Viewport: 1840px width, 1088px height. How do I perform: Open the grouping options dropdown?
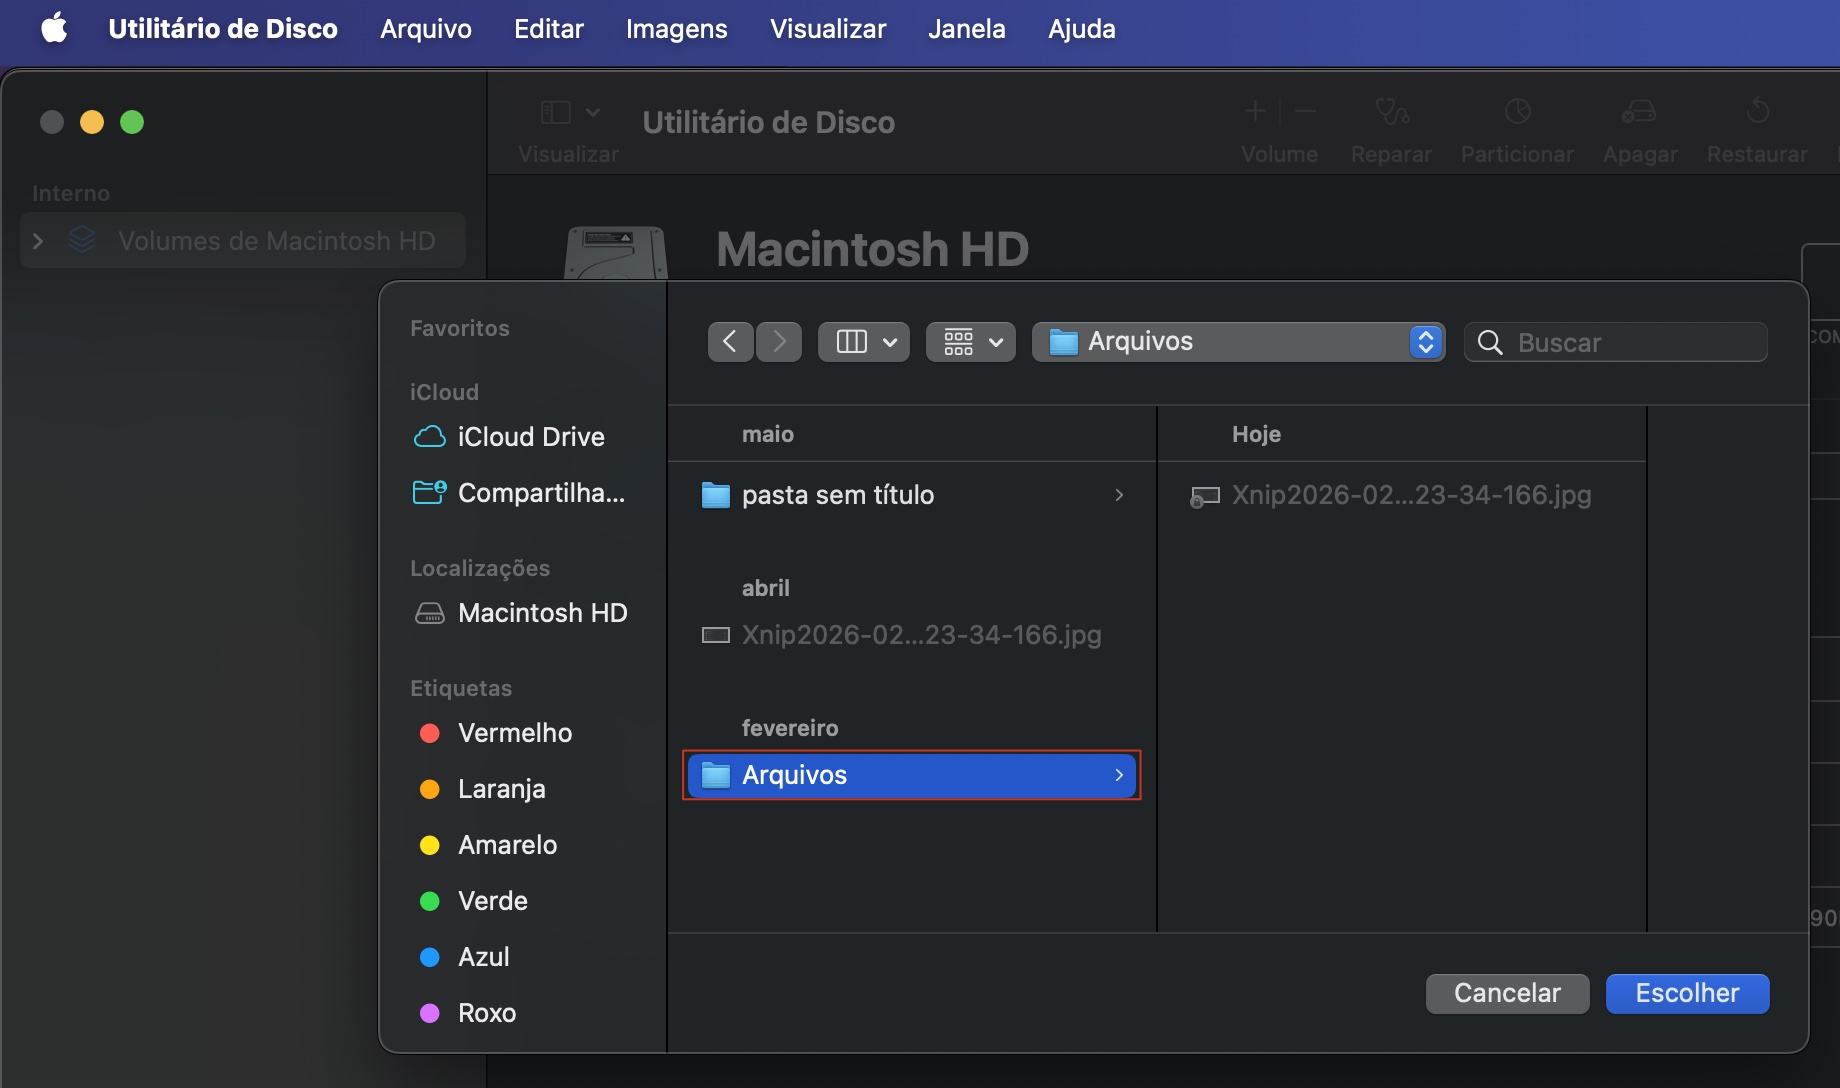click(971, 342)
